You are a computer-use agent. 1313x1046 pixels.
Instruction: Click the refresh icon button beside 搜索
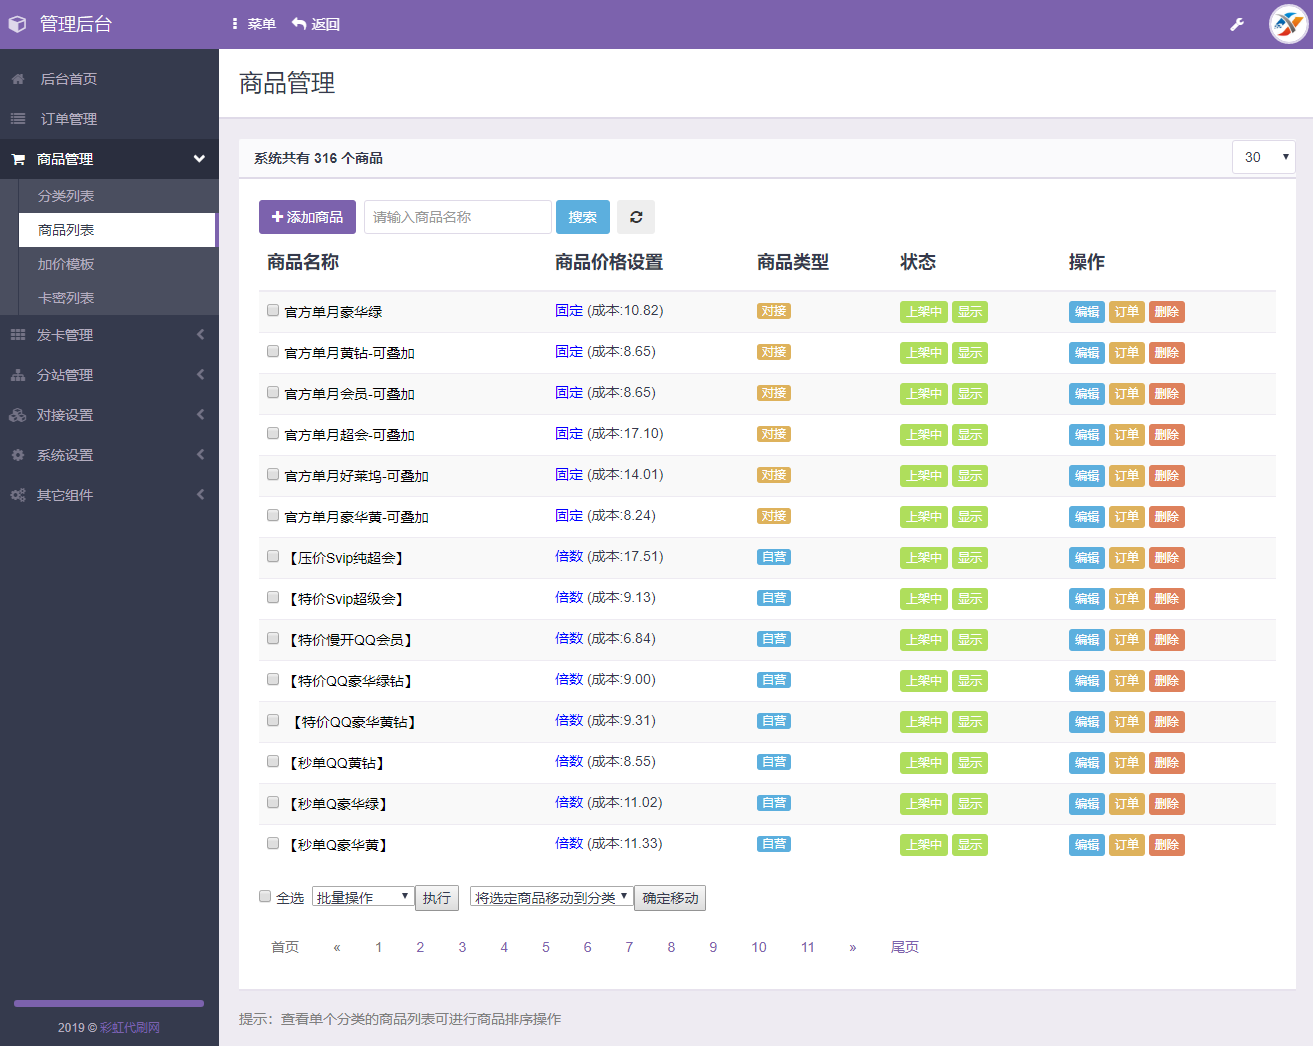636,217
